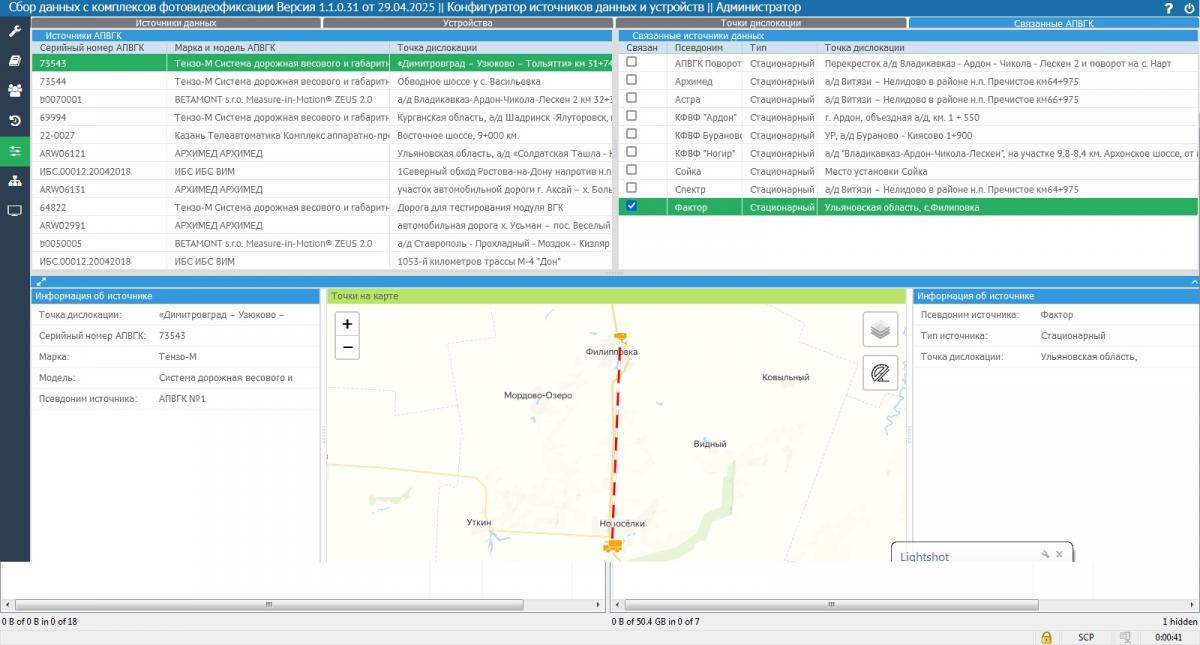Open the users group sidebar icon
Screen dimensions: 1200x645
(x=14, y=91)
